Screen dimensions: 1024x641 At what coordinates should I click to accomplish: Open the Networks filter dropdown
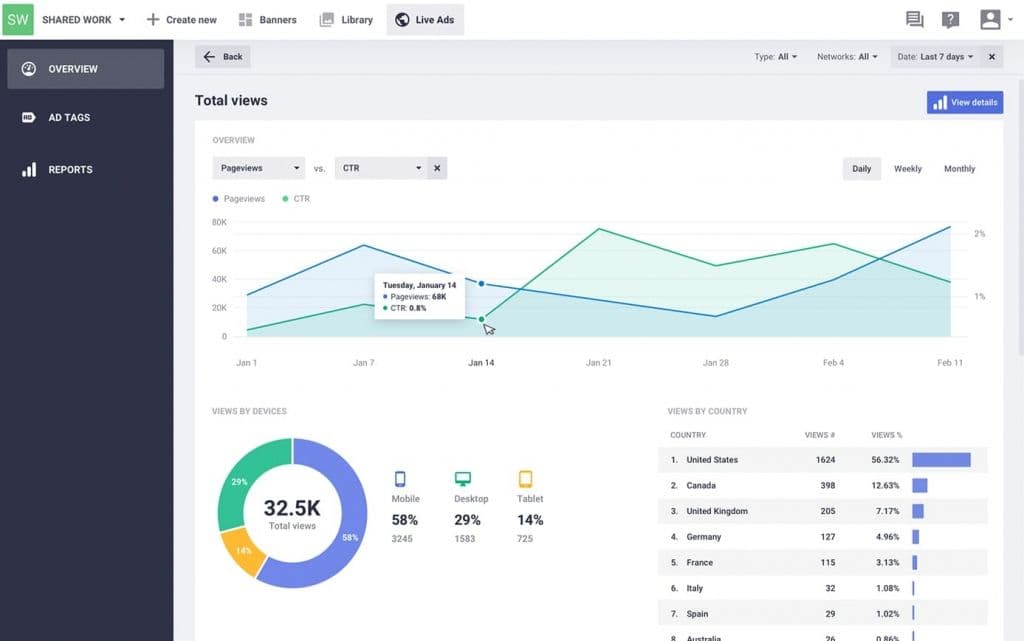coord(847,57)
